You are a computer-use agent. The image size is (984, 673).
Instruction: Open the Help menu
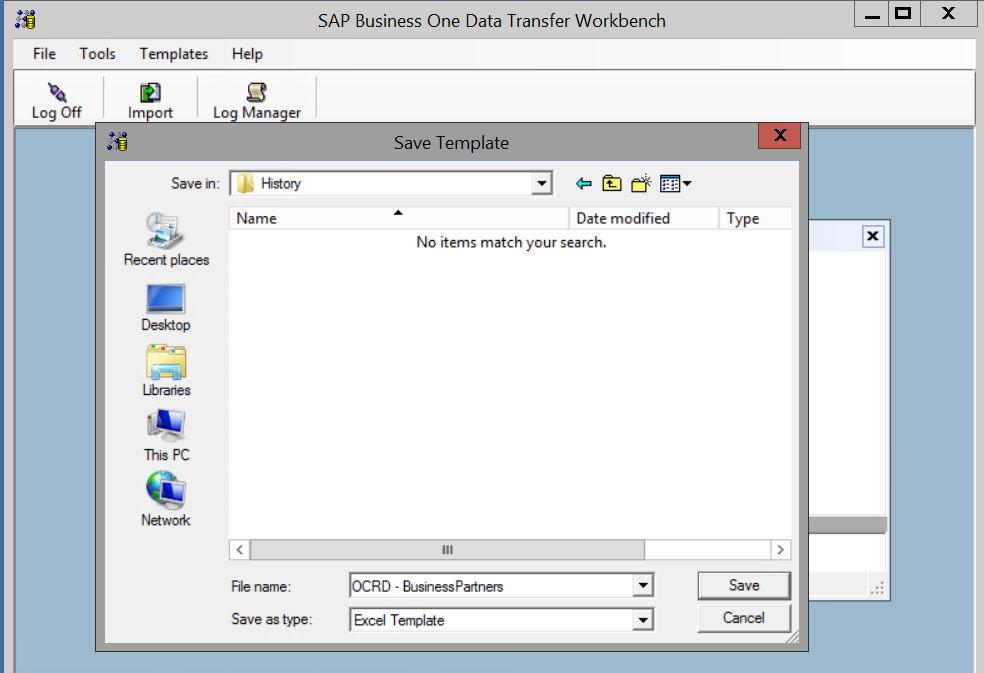pyautogui.click(x=247, y=54)
